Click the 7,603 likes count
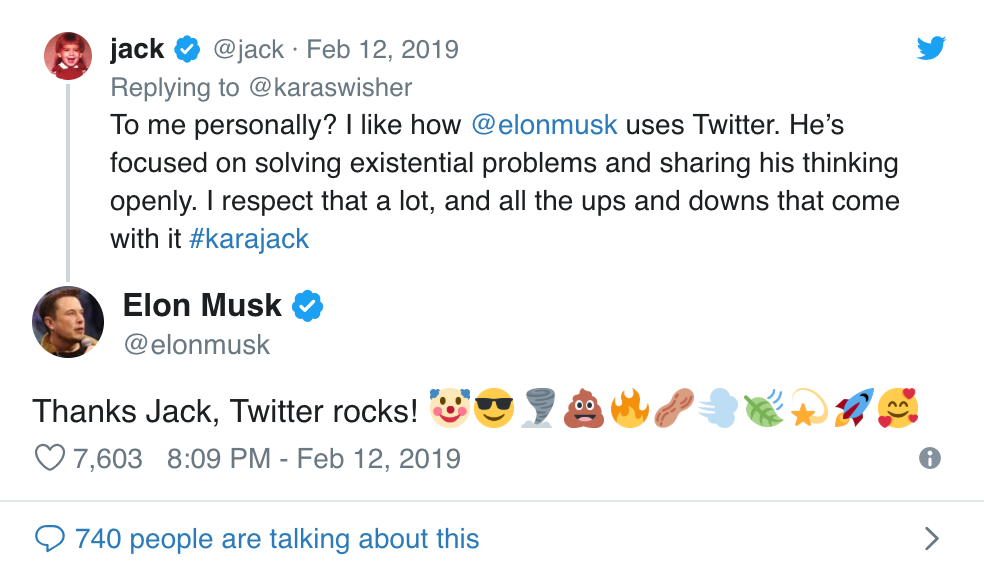 tap(108, 458)
